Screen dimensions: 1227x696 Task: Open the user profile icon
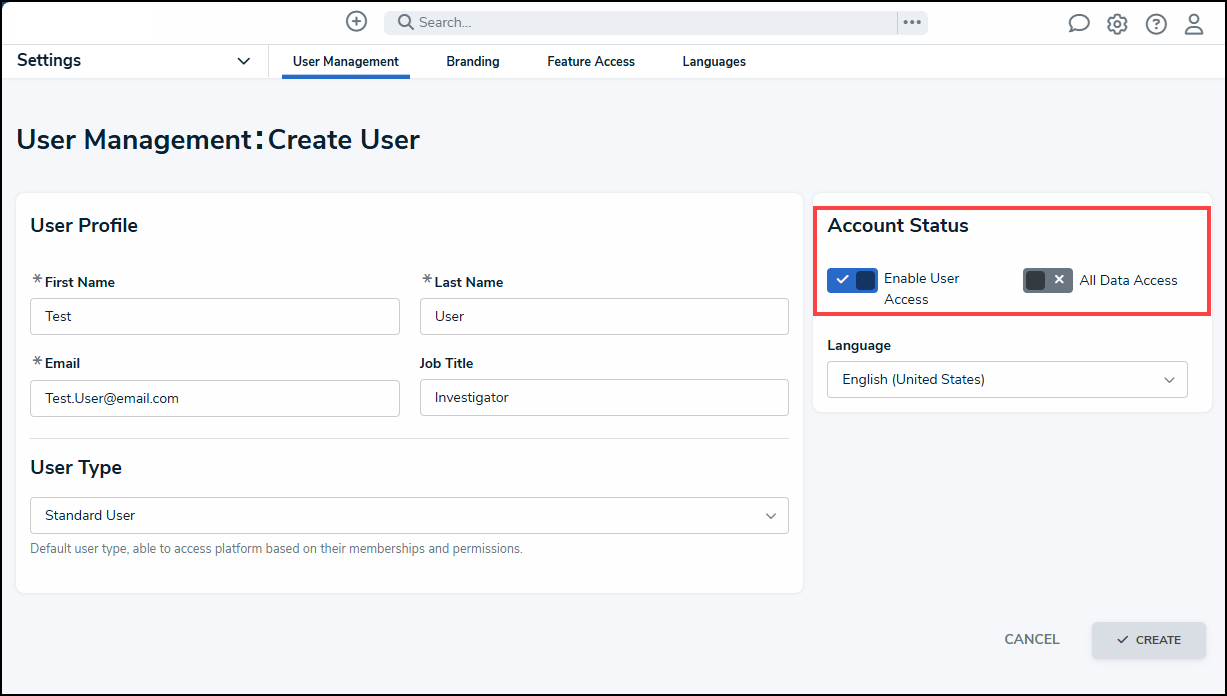[1194, 24]
